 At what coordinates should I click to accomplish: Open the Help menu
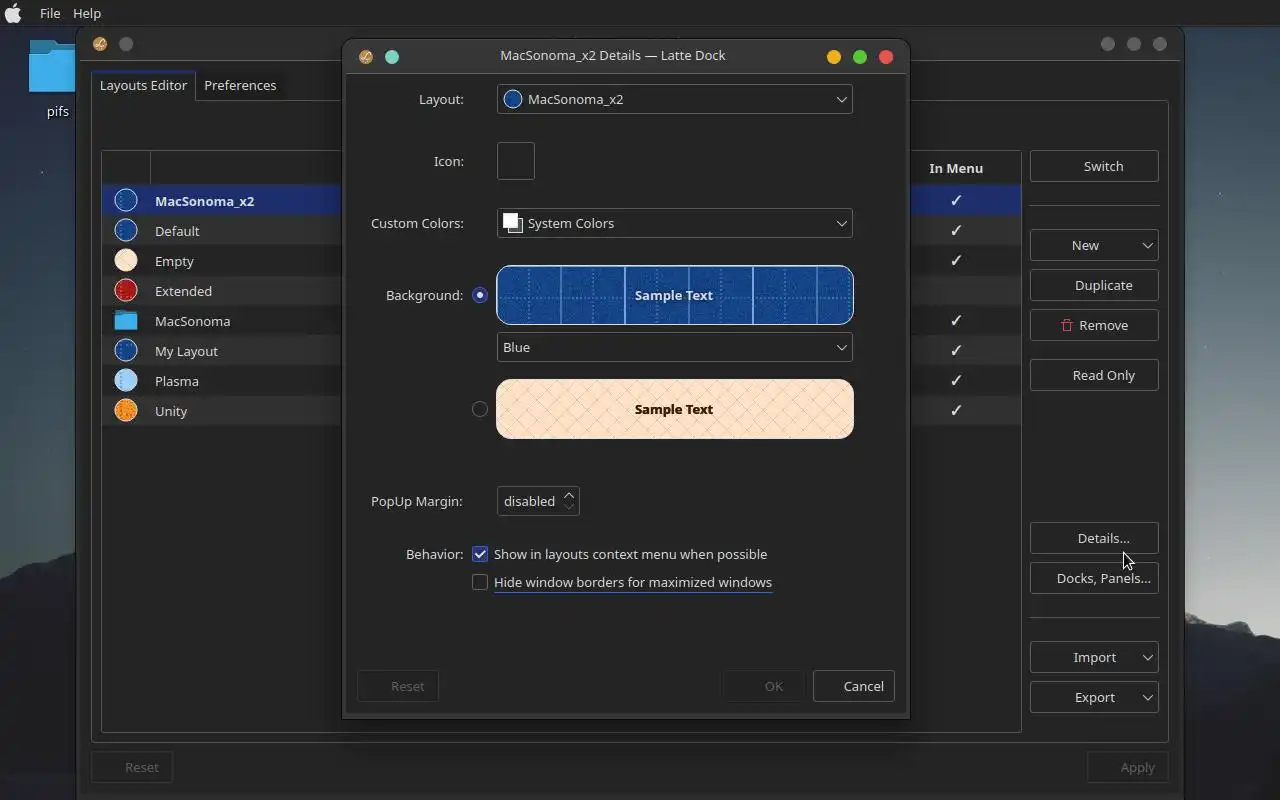tap(87, 13)
